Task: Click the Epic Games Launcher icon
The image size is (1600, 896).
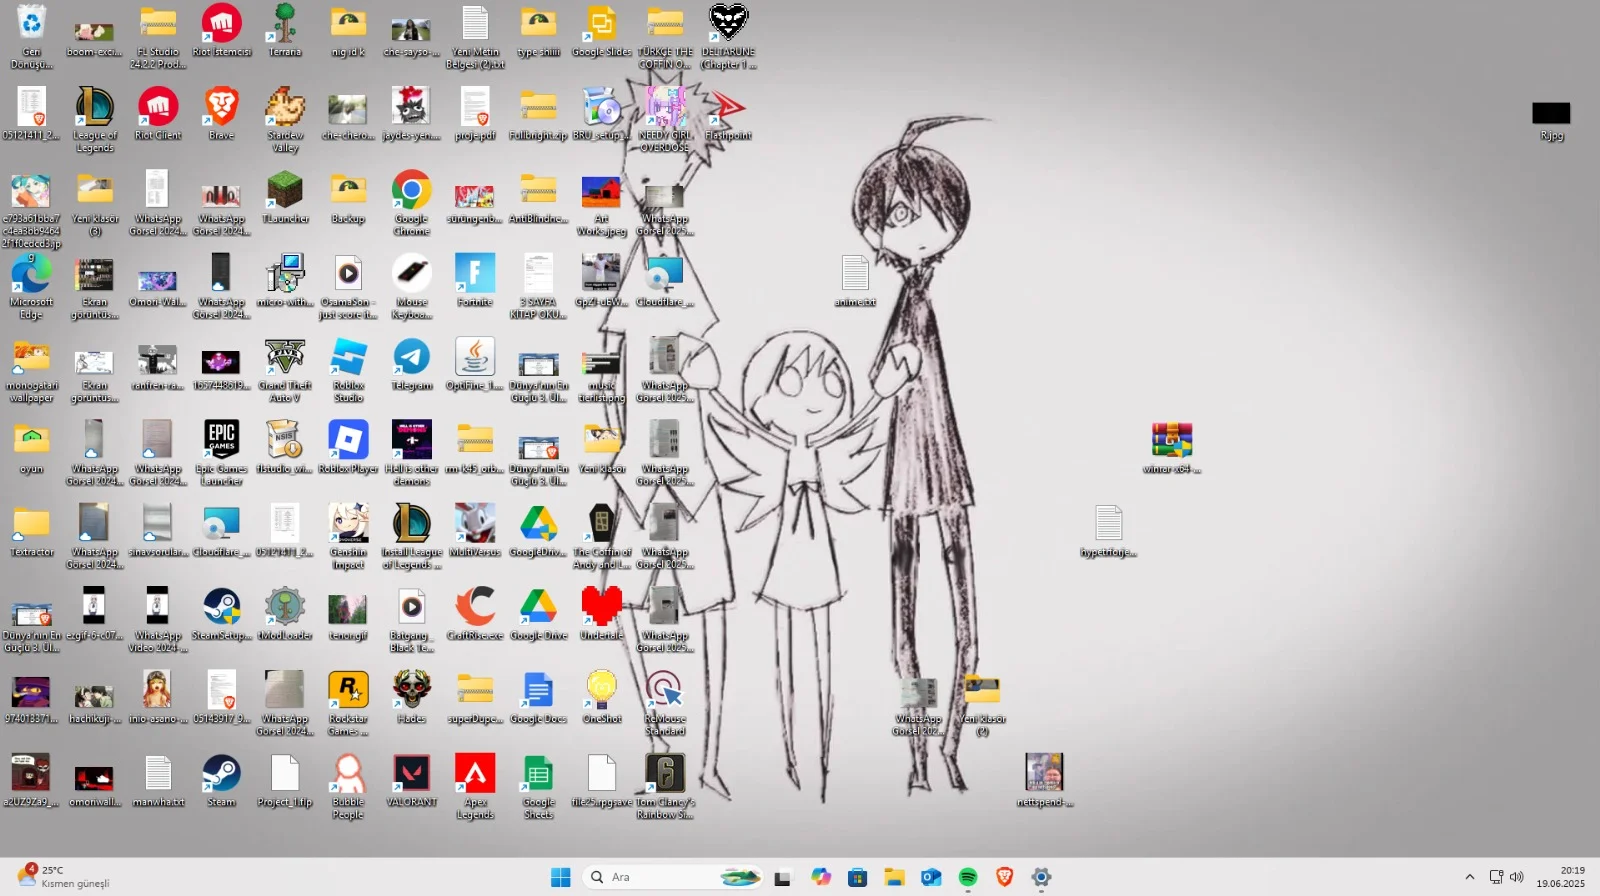Action: coord(221,441)
